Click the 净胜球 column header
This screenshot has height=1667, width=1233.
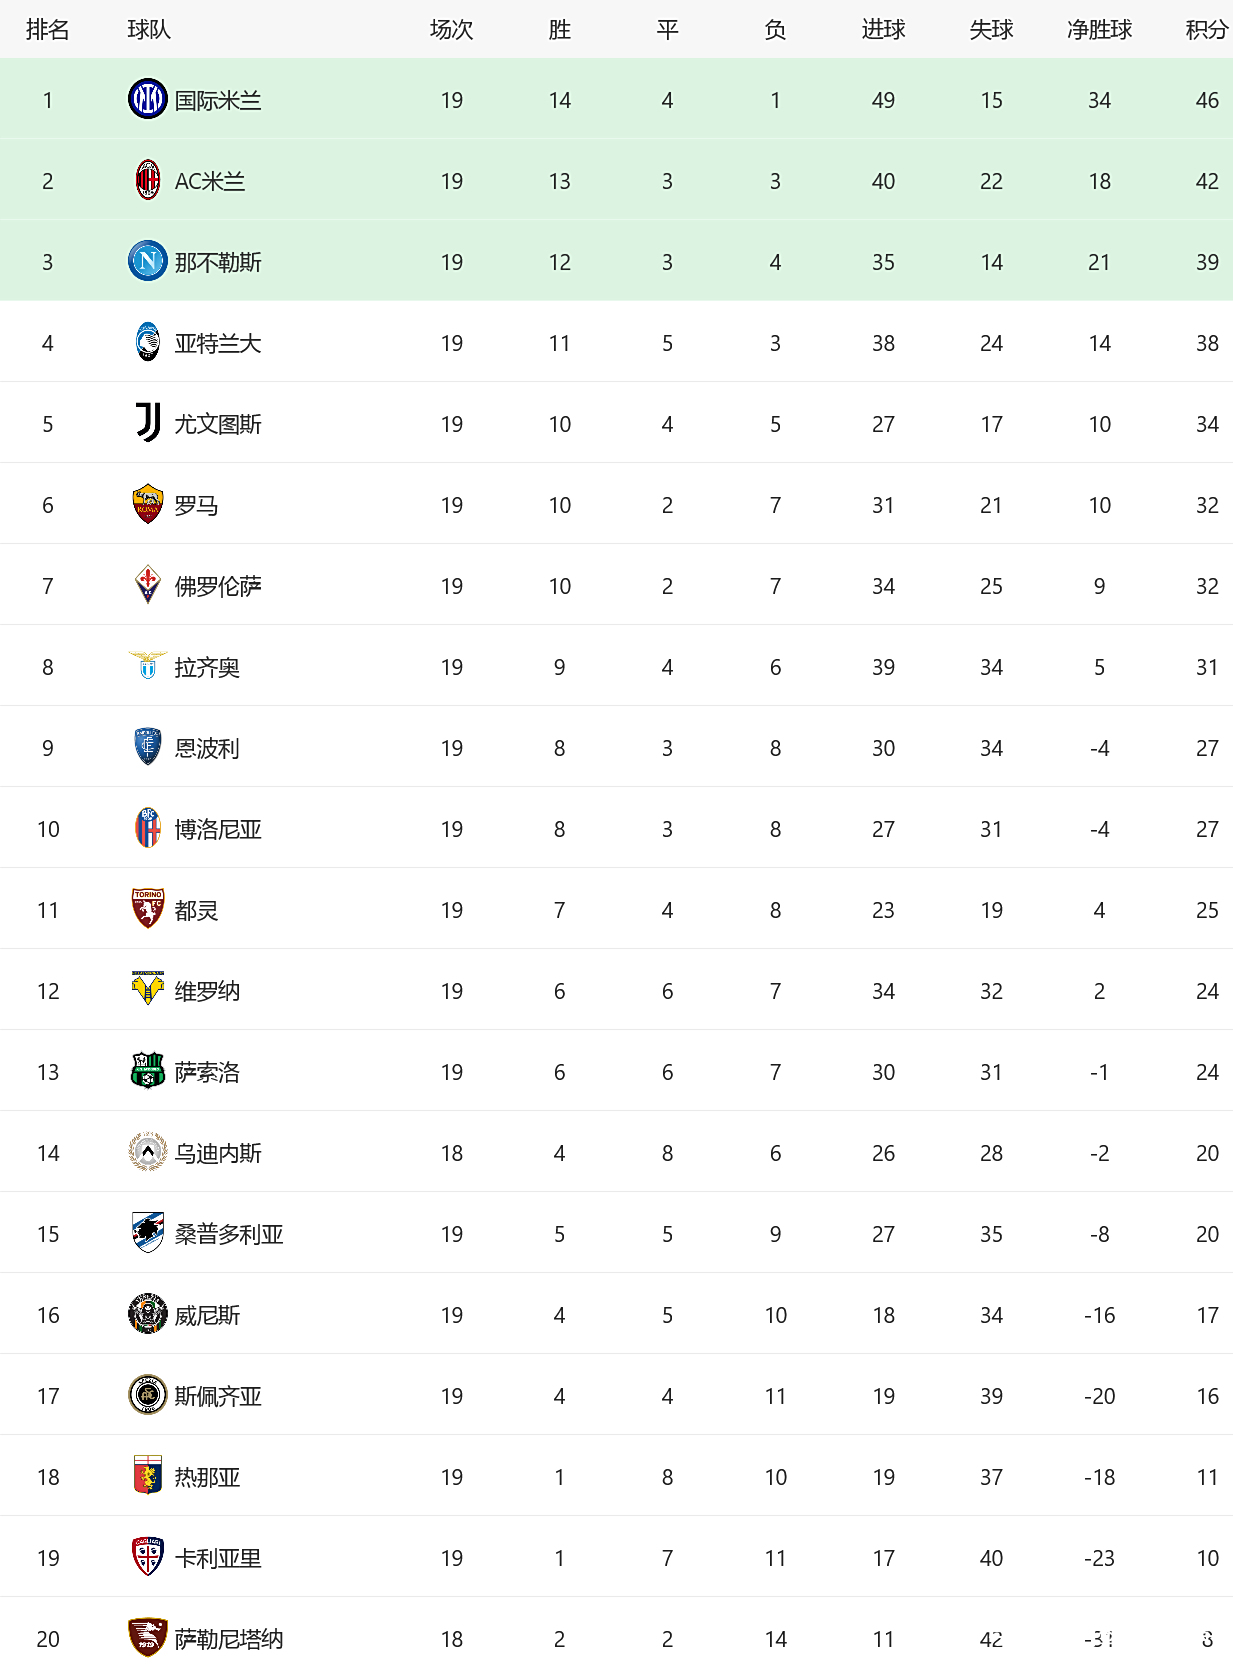click(1099, 30)
